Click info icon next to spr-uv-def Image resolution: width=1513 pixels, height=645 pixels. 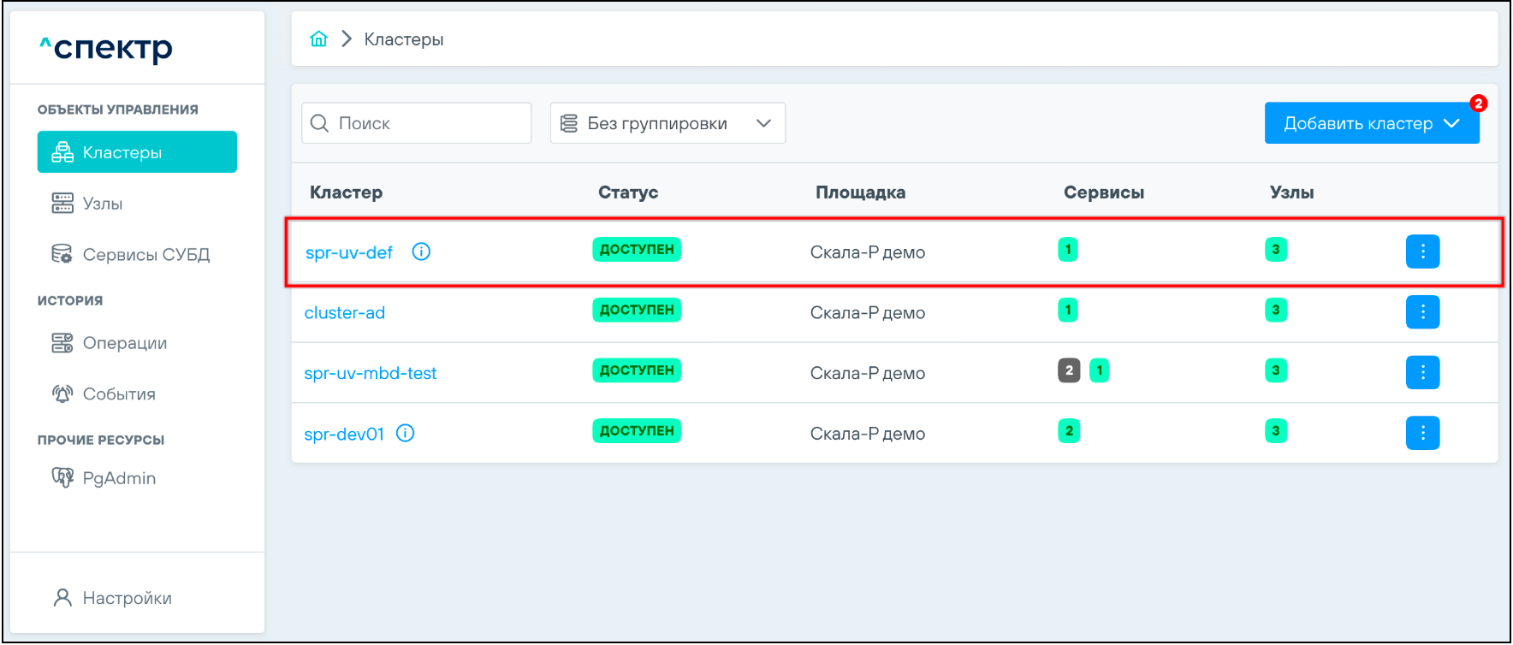pyautogui.click(x=421, y=252)
